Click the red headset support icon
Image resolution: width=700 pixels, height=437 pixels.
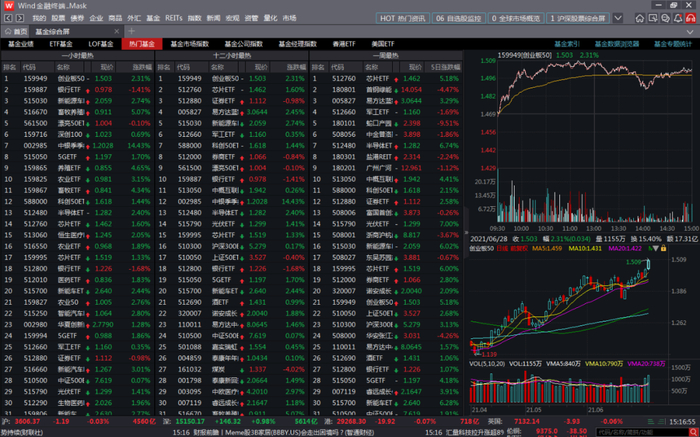point(691,18)
